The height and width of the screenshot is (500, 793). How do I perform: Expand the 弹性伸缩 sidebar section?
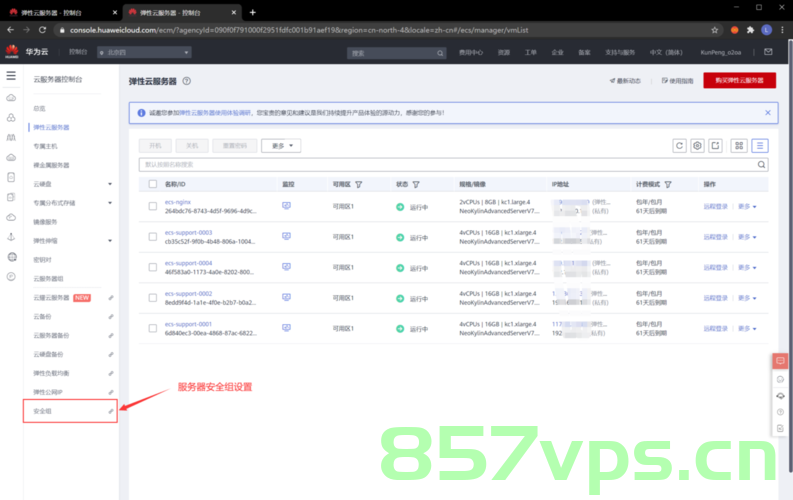[110, 241]
